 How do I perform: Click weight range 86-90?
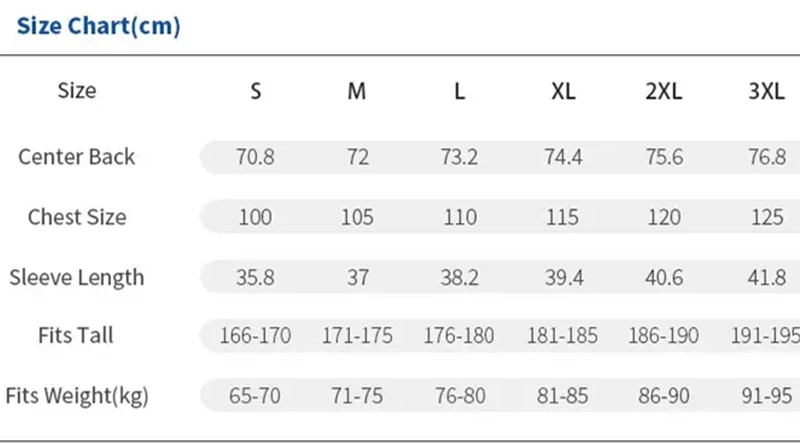tap(664, 396)
